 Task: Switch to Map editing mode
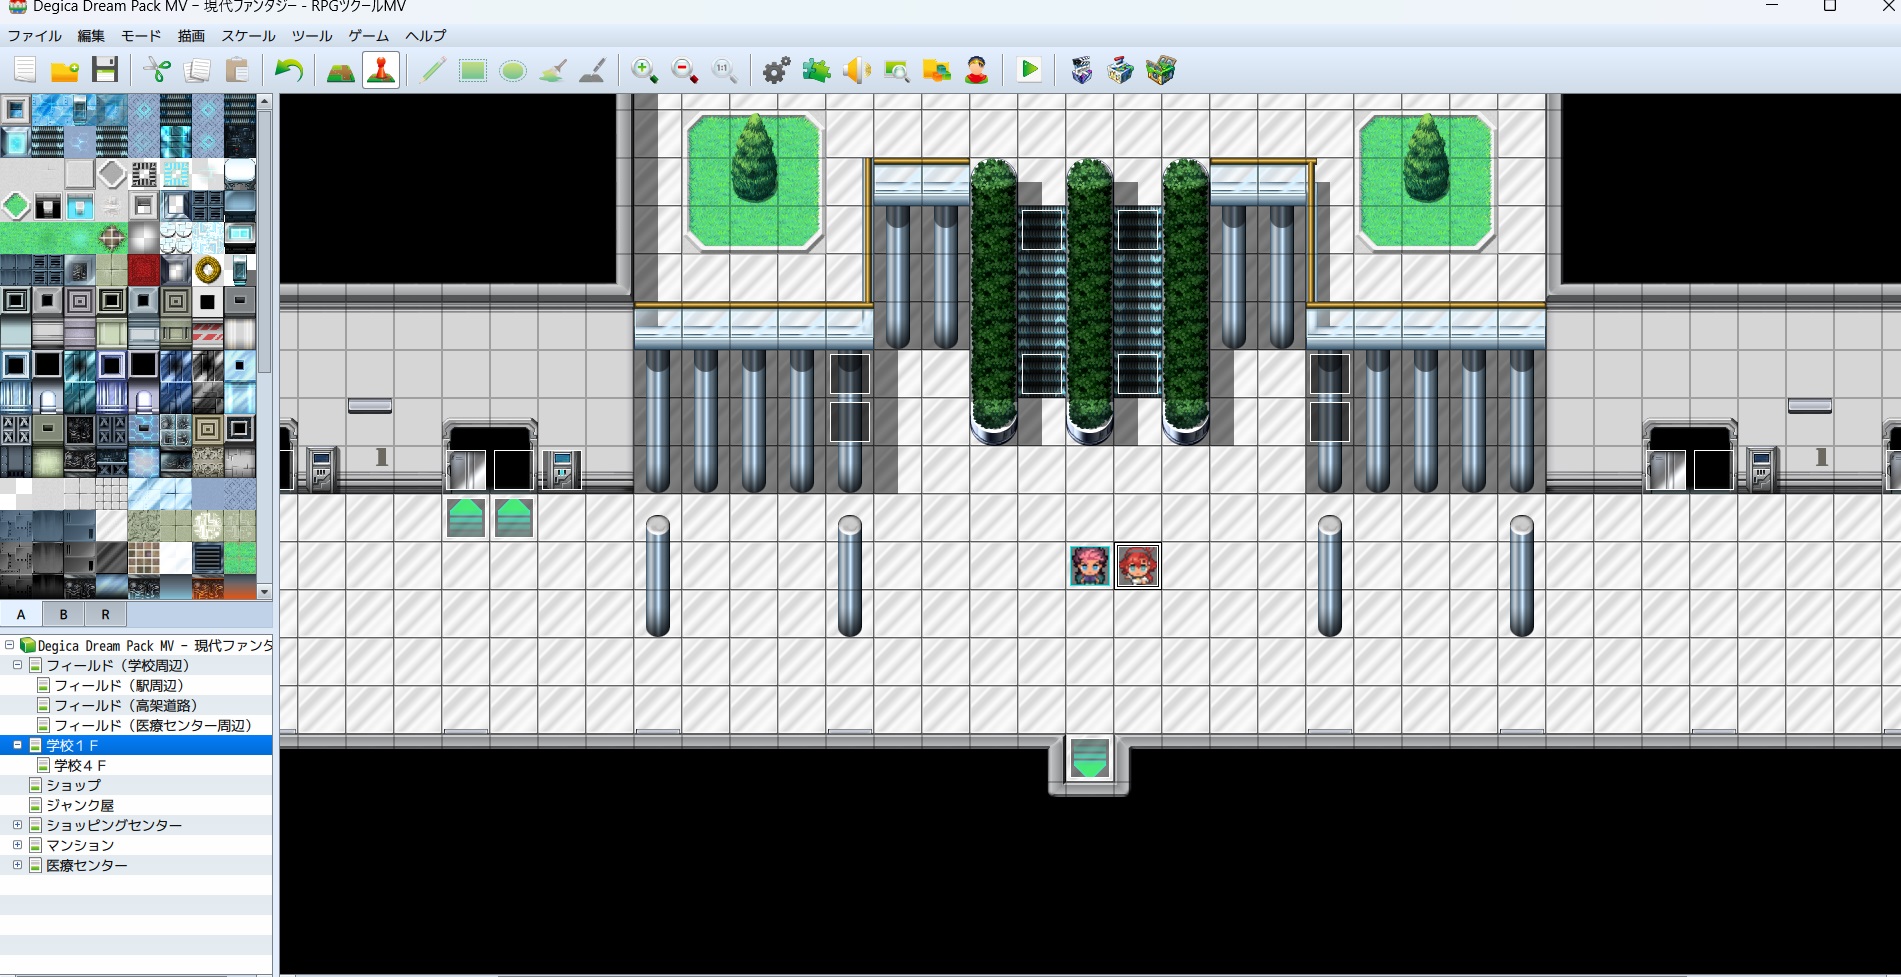[341, 71]
